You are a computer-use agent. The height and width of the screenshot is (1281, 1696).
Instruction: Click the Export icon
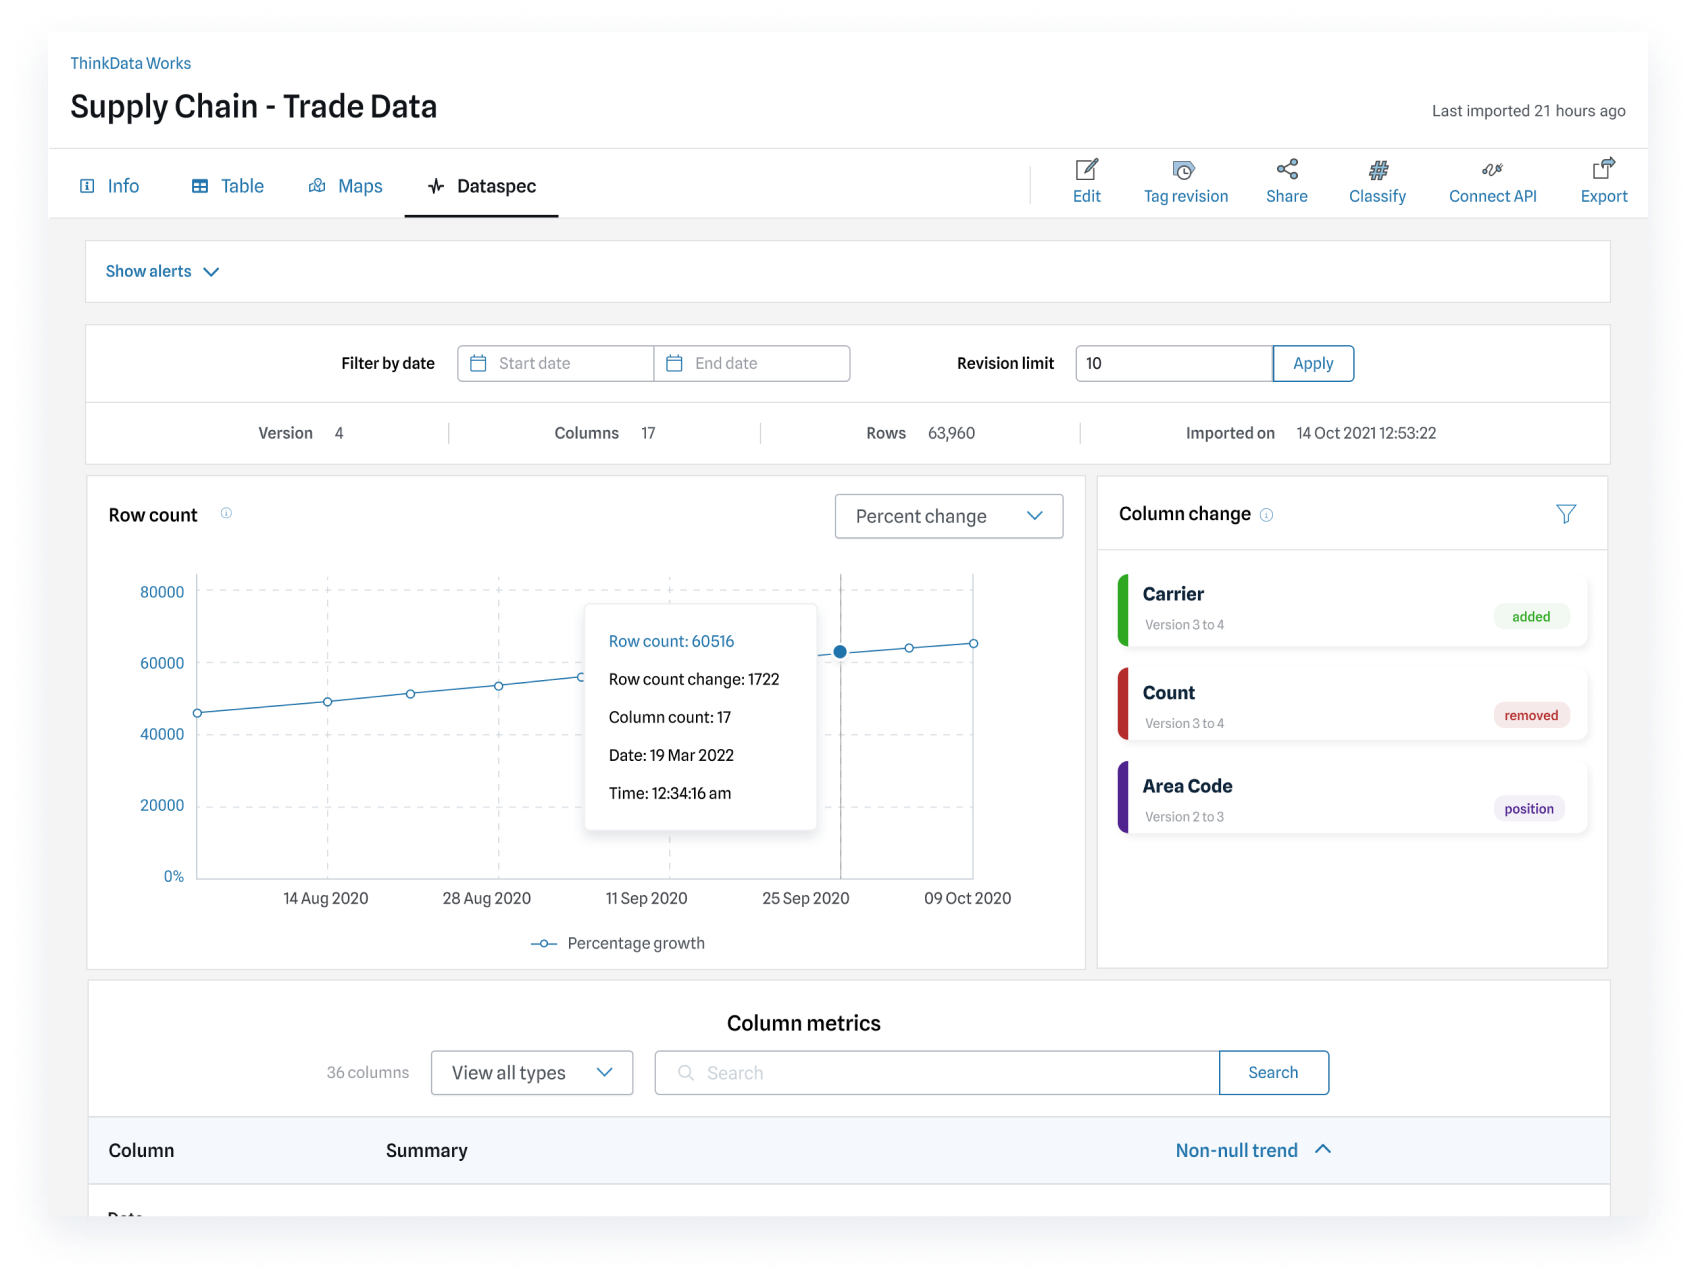[x=1604, y=168]
